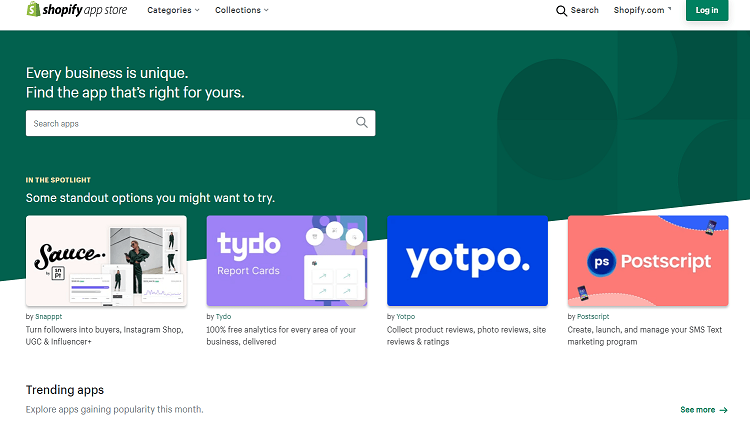Visit the Snapppt developer link
Screen dimensions: 750x421
[48, 317]
